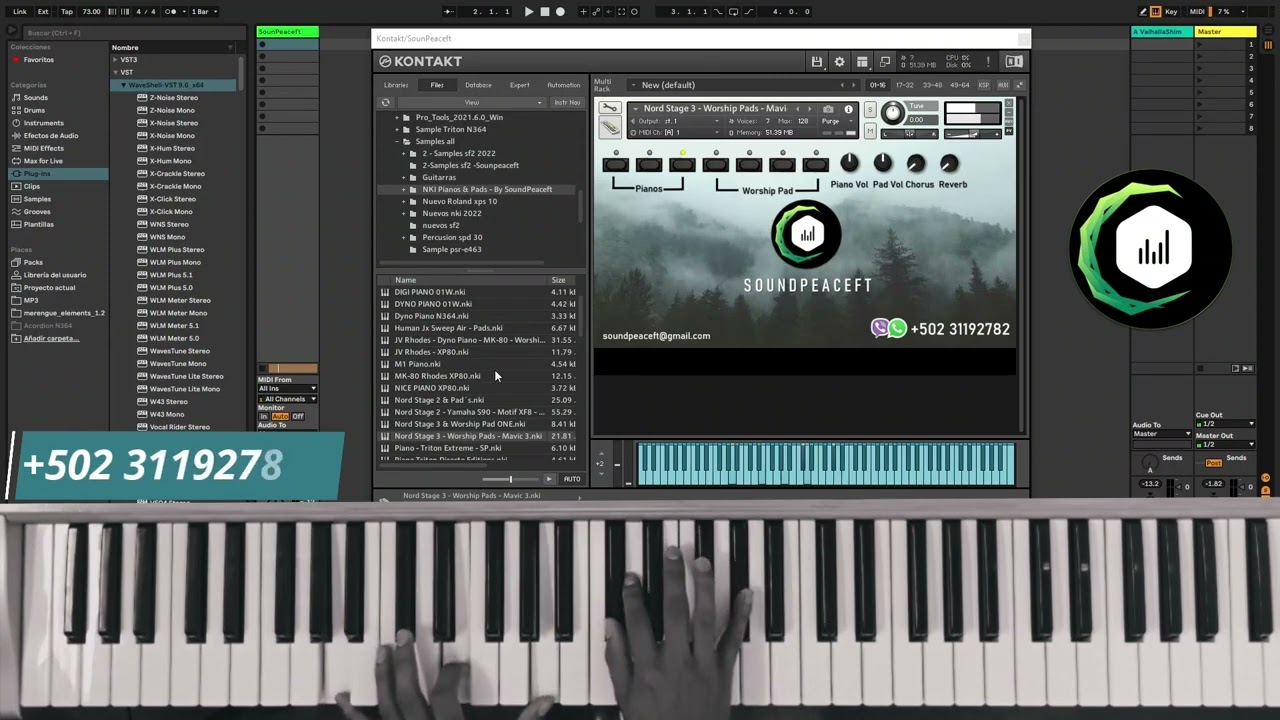Toggle the MIDI map mode button

[x=1197, y=12]
